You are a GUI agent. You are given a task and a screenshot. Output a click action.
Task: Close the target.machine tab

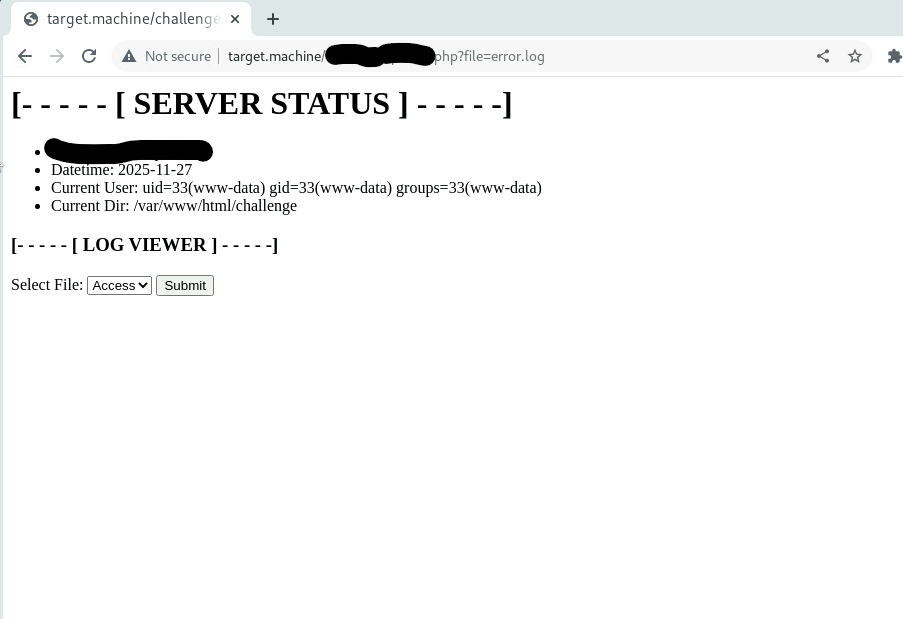pyautogui.click(x=234, y=19)
